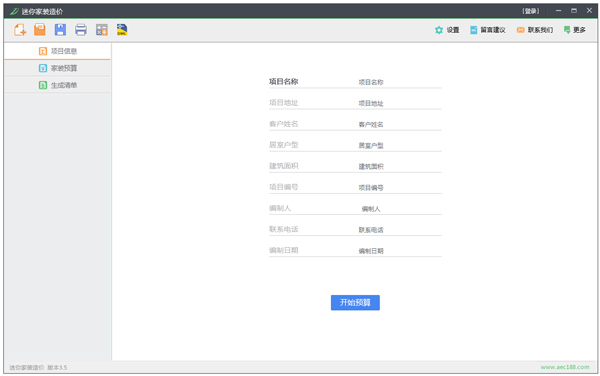
Task: Open the www.aec188.com link in status bar
Action: (x=565, y=367)
